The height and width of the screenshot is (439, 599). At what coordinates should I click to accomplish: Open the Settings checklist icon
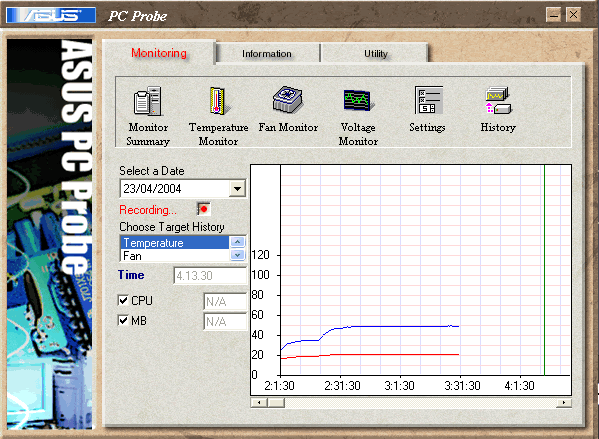429,100
